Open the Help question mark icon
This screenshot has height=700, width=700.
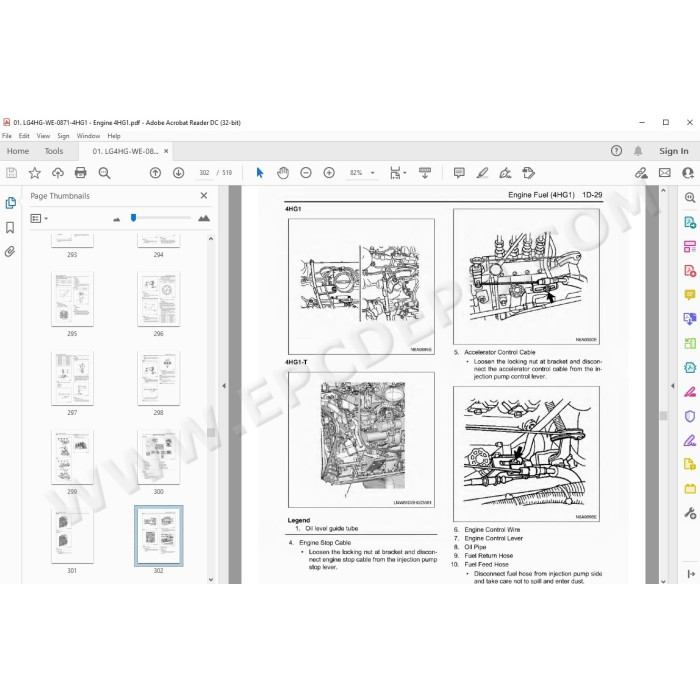pos(616,151)
